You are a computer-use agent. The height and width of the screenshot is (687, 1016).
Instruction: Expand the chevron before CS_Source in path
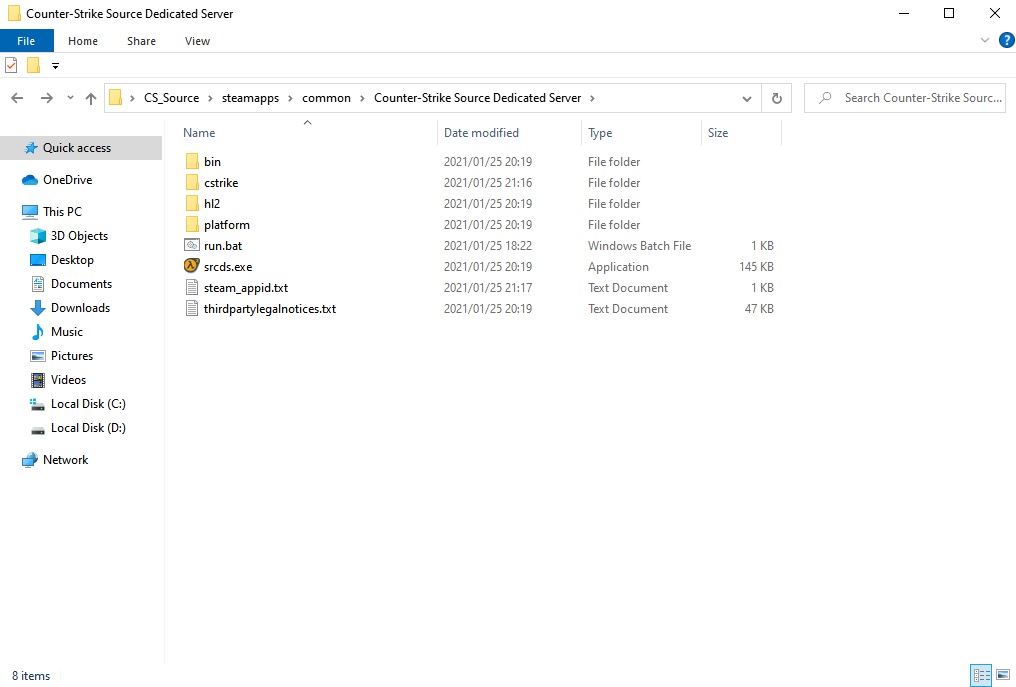(x=132, y=98)
